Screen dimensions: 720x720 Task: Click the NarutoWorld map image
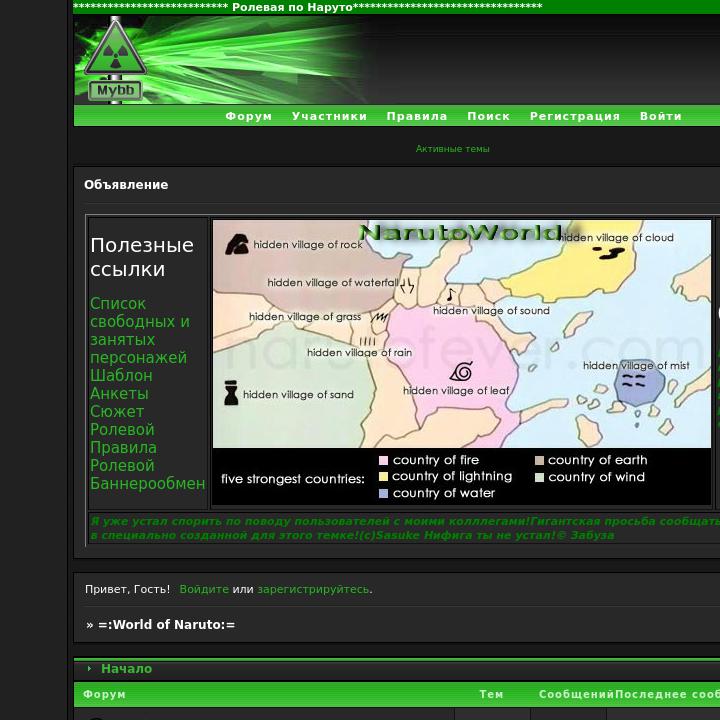click(461, 363)
